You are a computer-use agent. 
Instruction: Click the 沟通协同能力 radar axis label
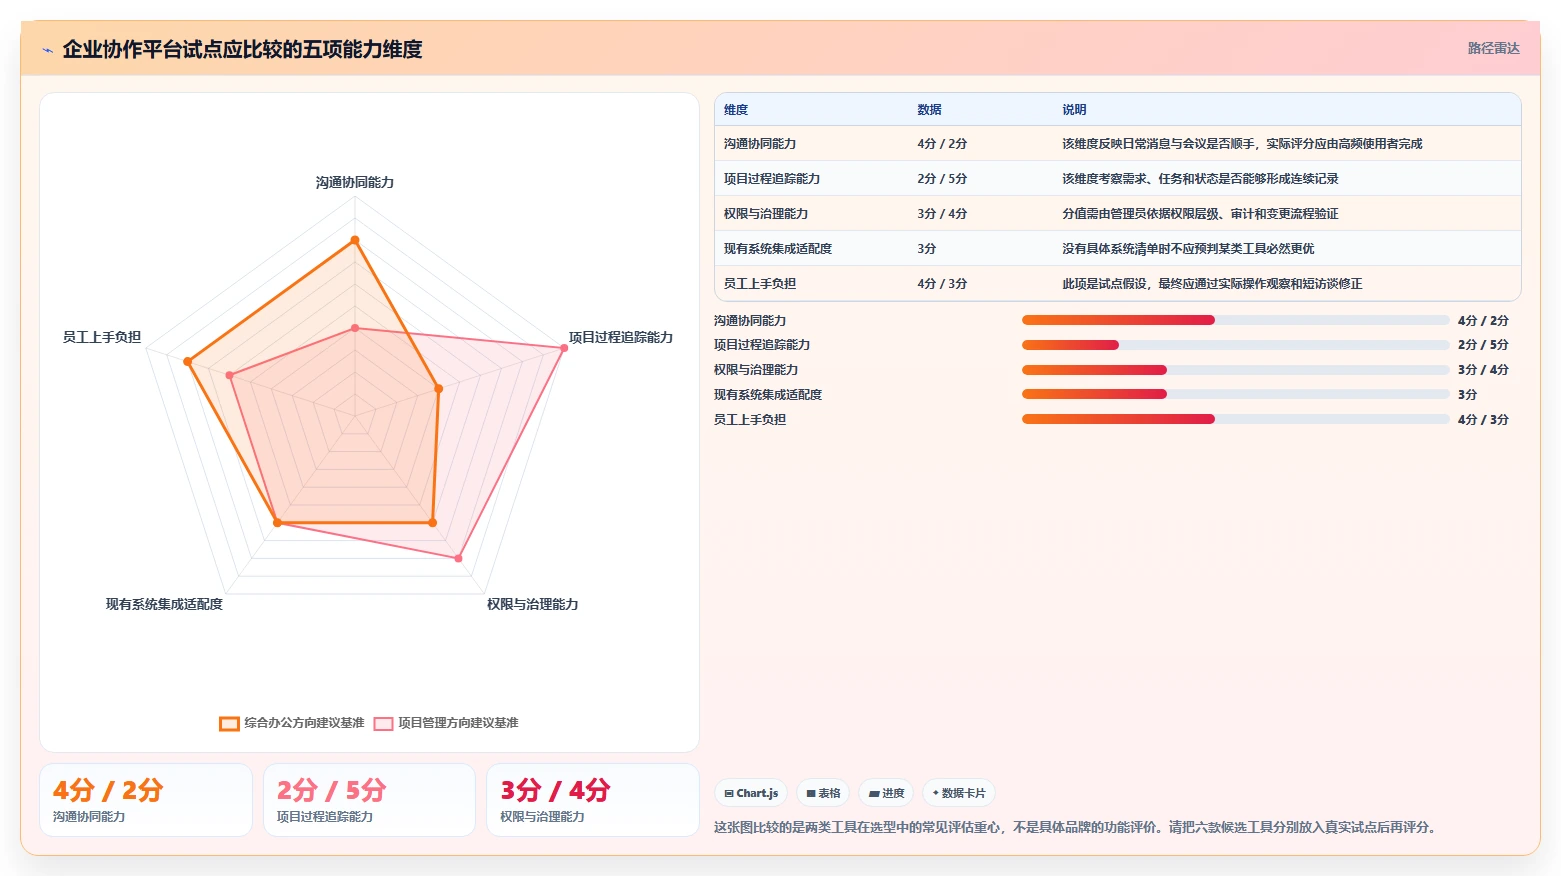click(355, 182)
